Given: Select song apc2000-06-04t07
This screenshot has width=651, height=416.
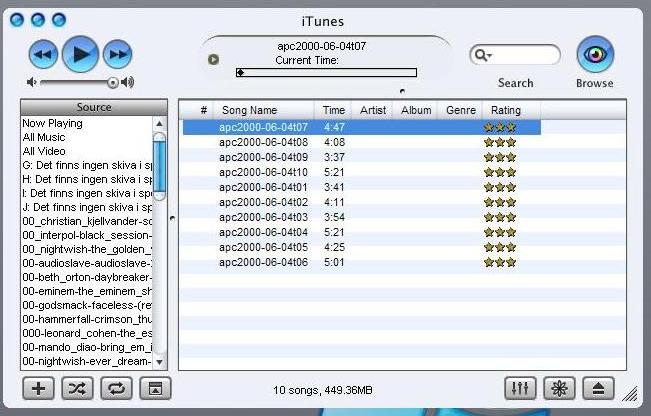Looking at the screenshot, I should (x=362, y=127).
